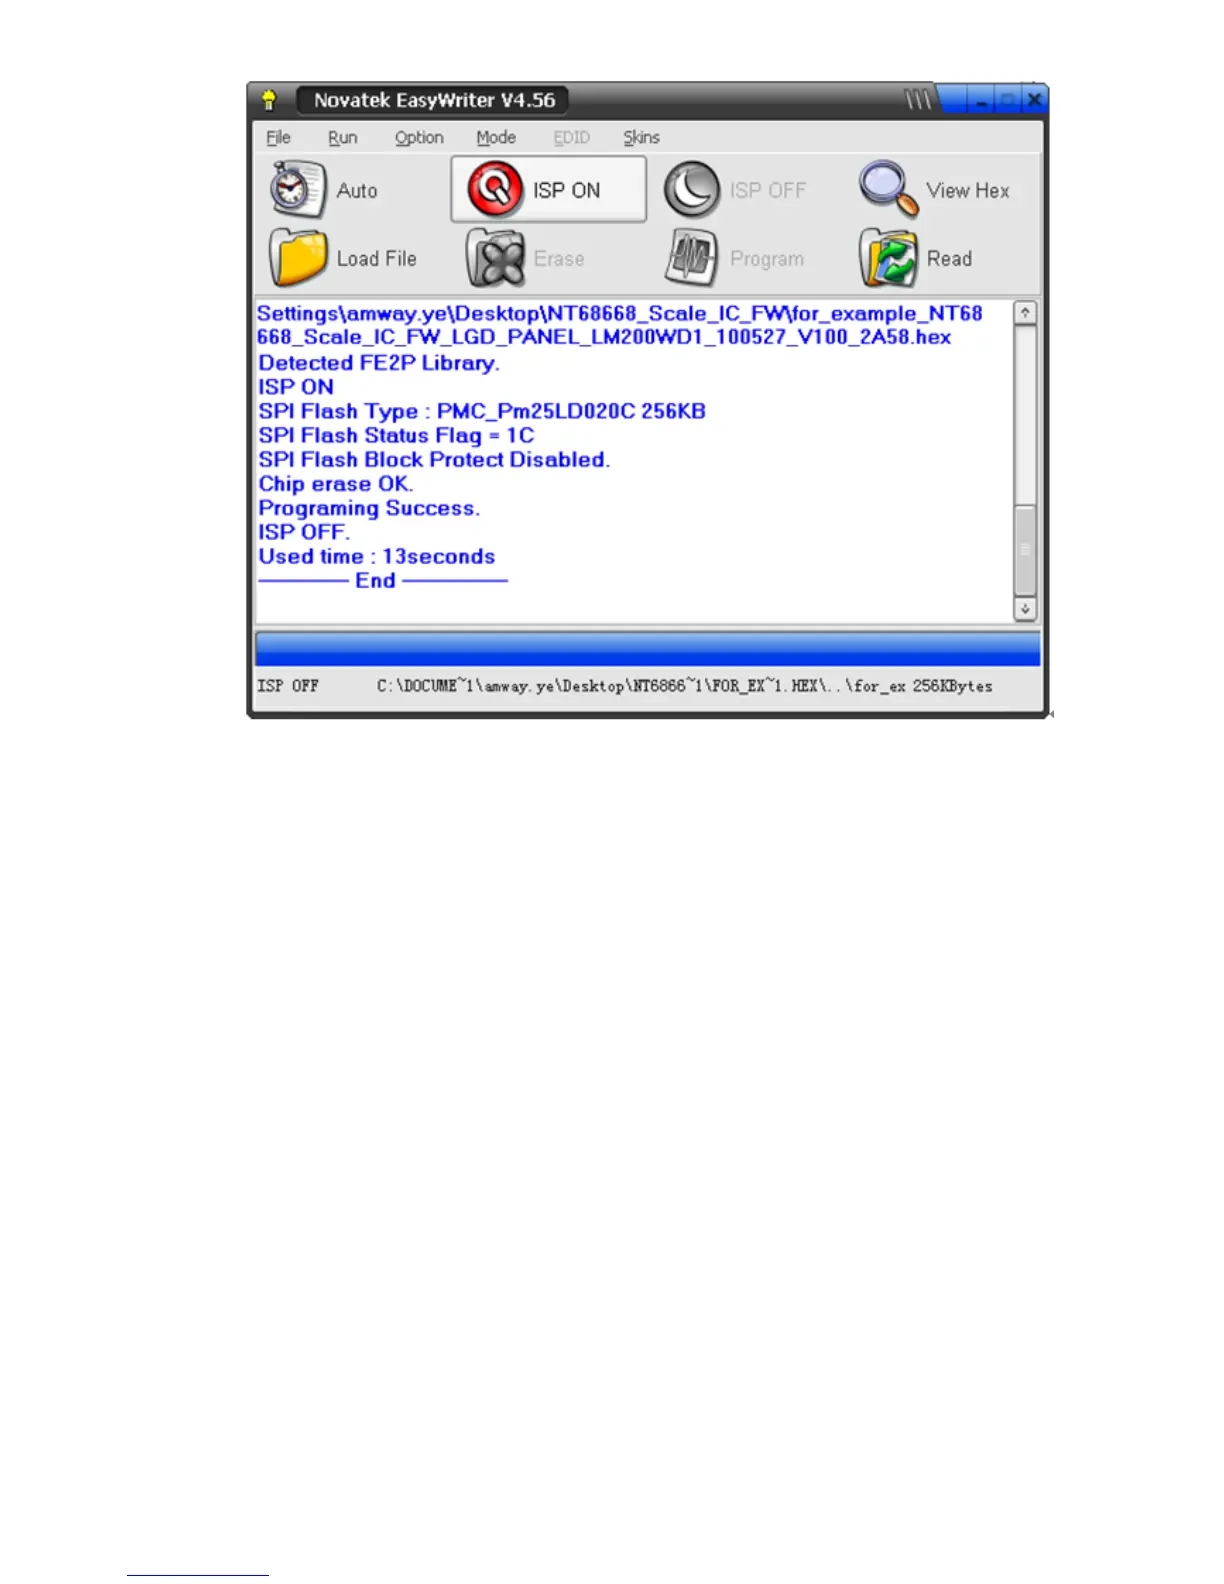Open the Option menu
The image size is (1224, 1584).
pyautogui.click(x=419, y=137)
